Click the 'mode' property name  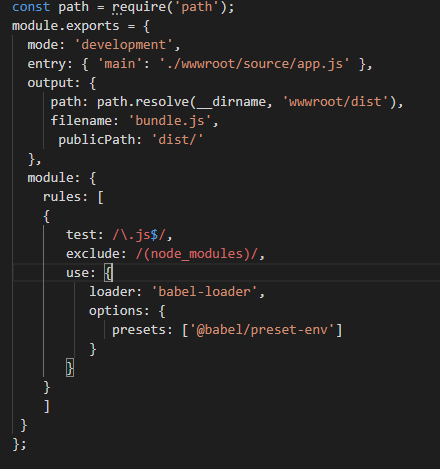pos(43,45)
